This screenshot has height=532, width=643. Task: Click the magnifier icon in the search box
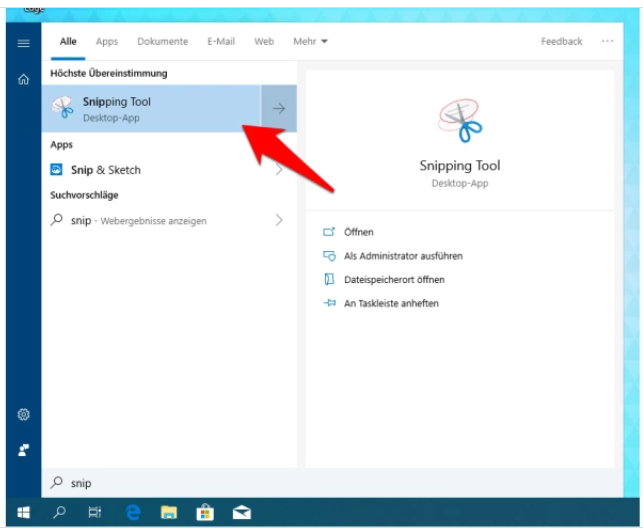(56, 482)
